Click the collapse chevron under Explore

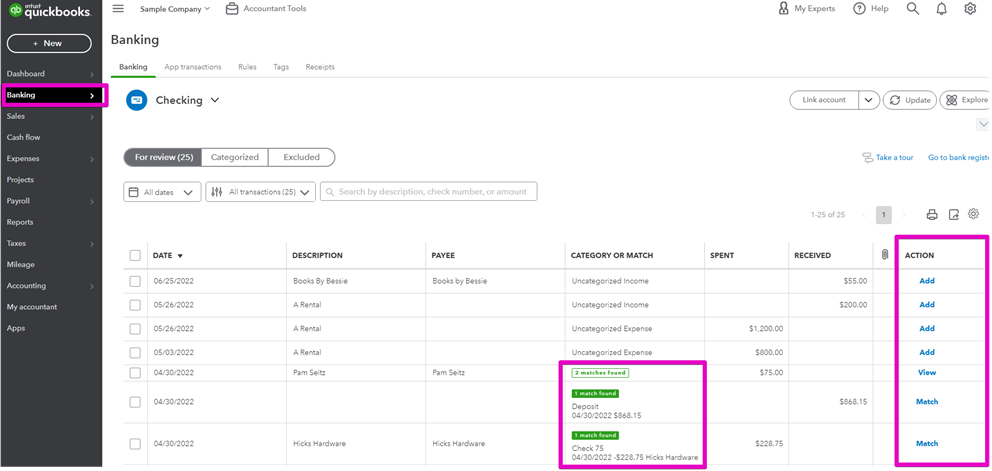[x=983, y=124]
